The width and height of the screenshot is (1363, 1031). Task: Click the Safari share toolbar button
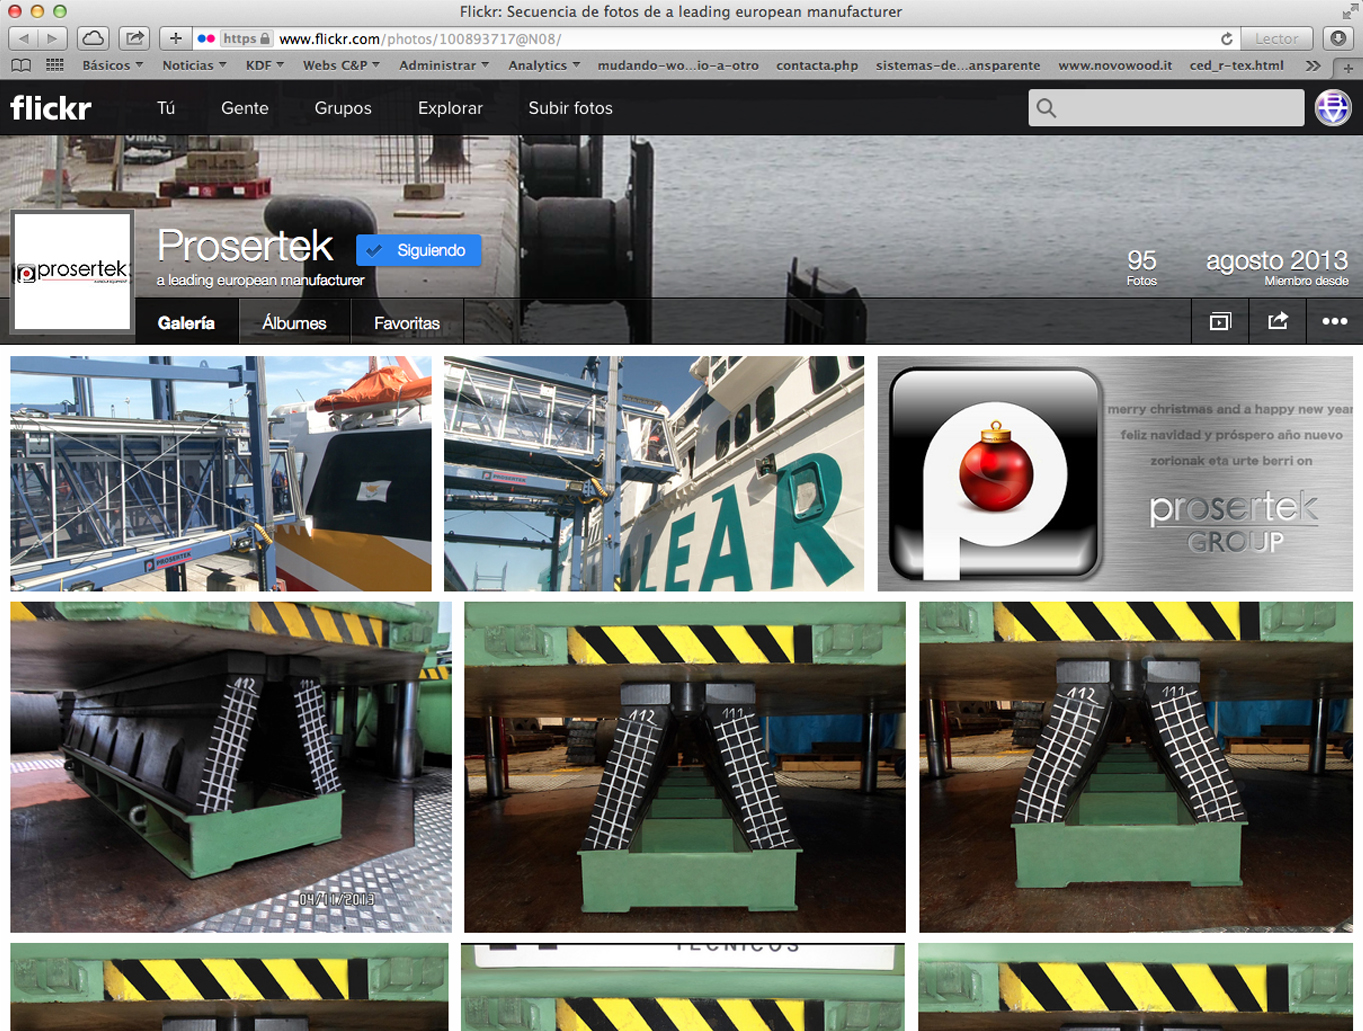(134, 38)
